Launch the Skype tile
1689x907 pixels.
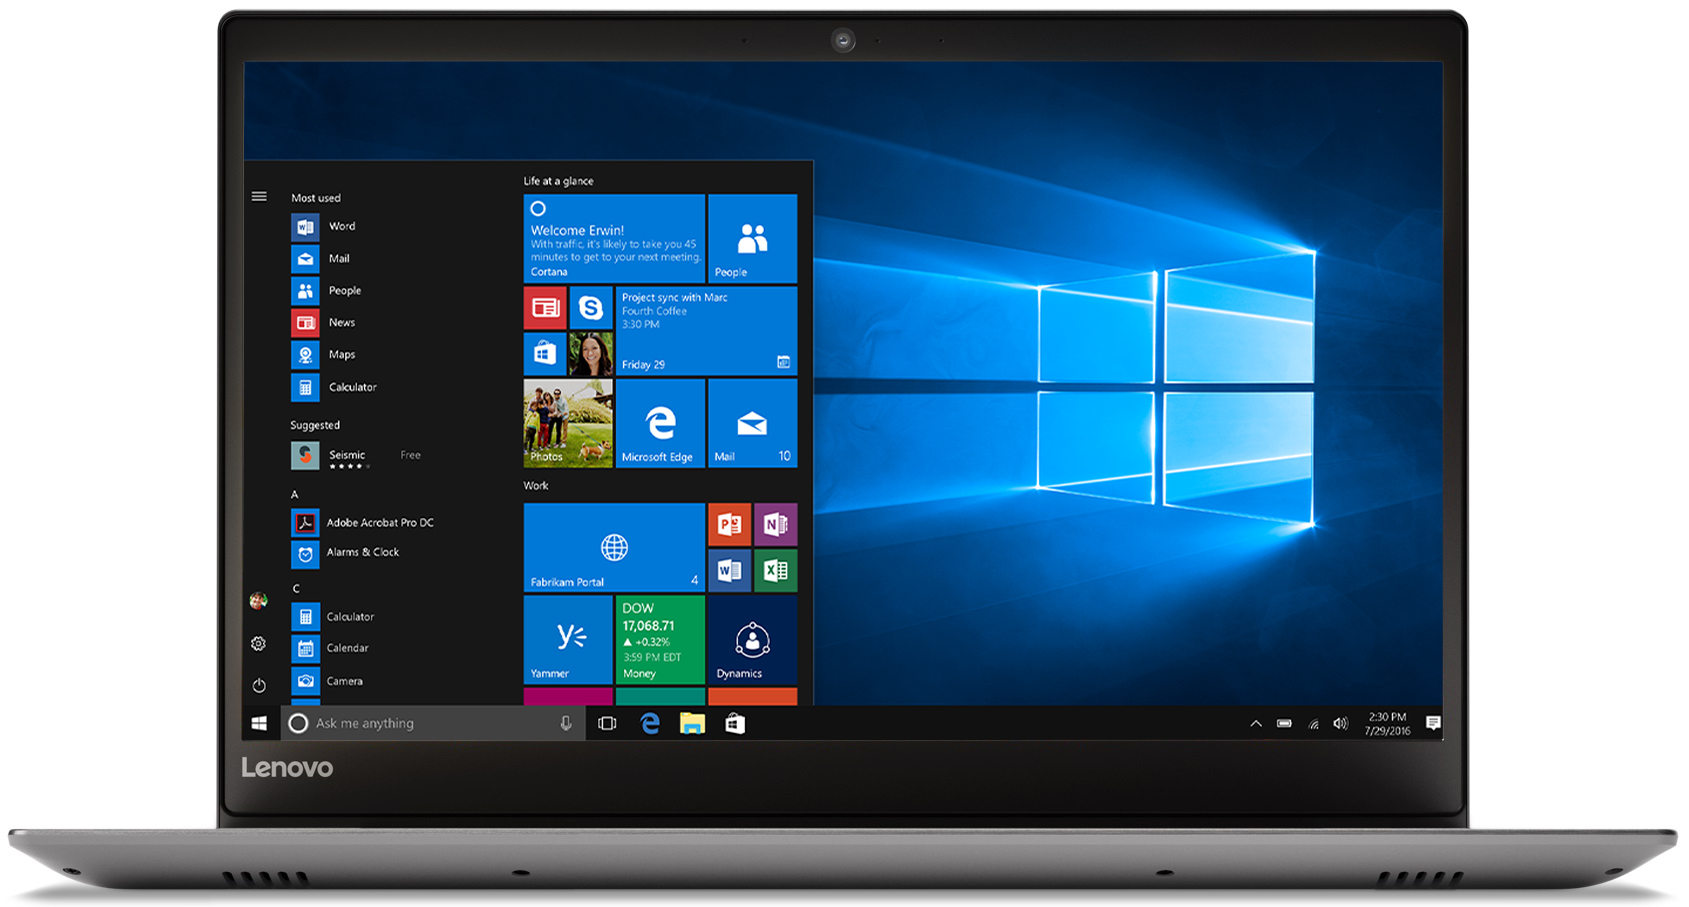pos(591,308)
